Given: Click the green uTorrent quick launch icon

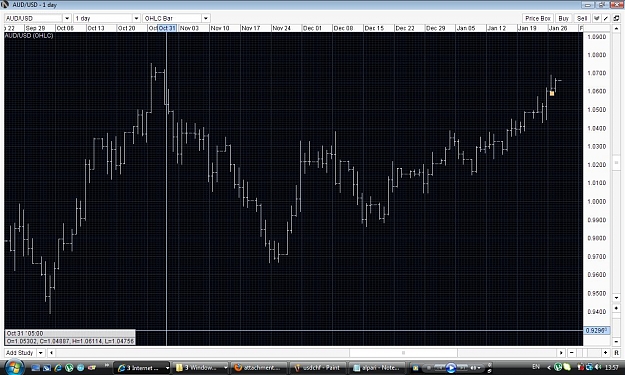Looking at the screenshot, I should point(69,368).
